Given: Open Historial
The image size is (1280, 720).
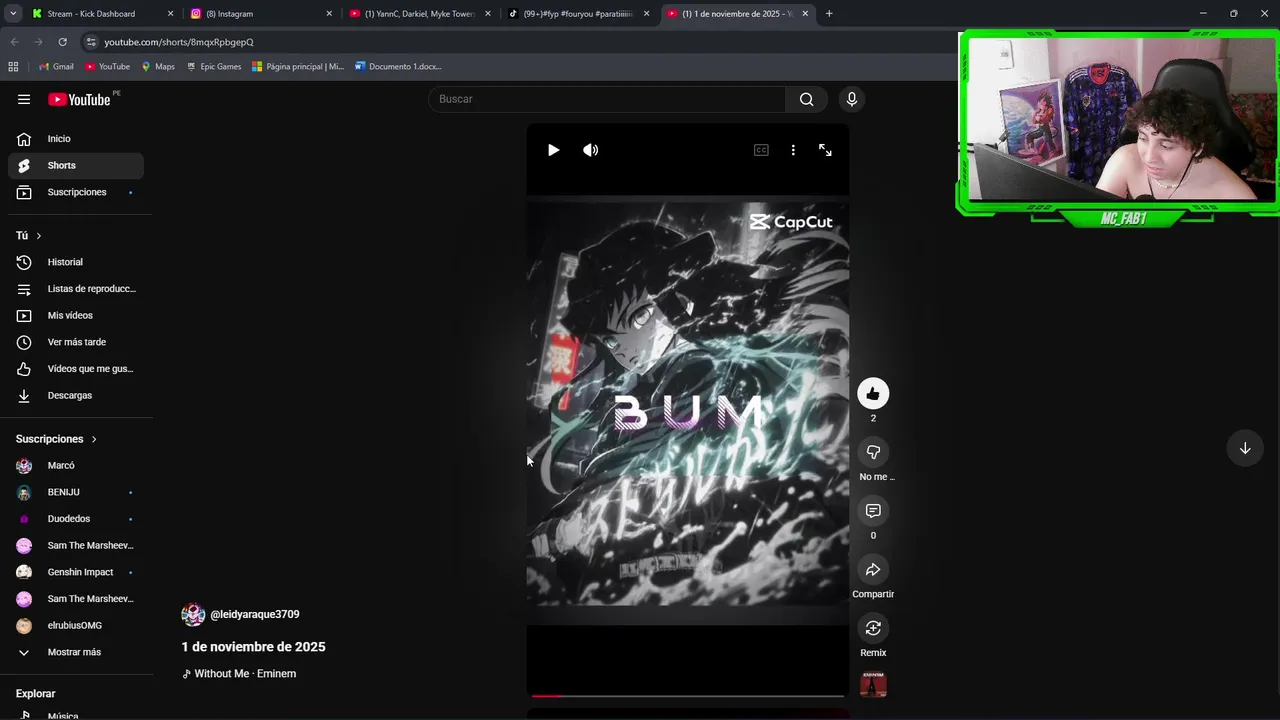Looking at the screenshot, I should click(x=76, y=262).
